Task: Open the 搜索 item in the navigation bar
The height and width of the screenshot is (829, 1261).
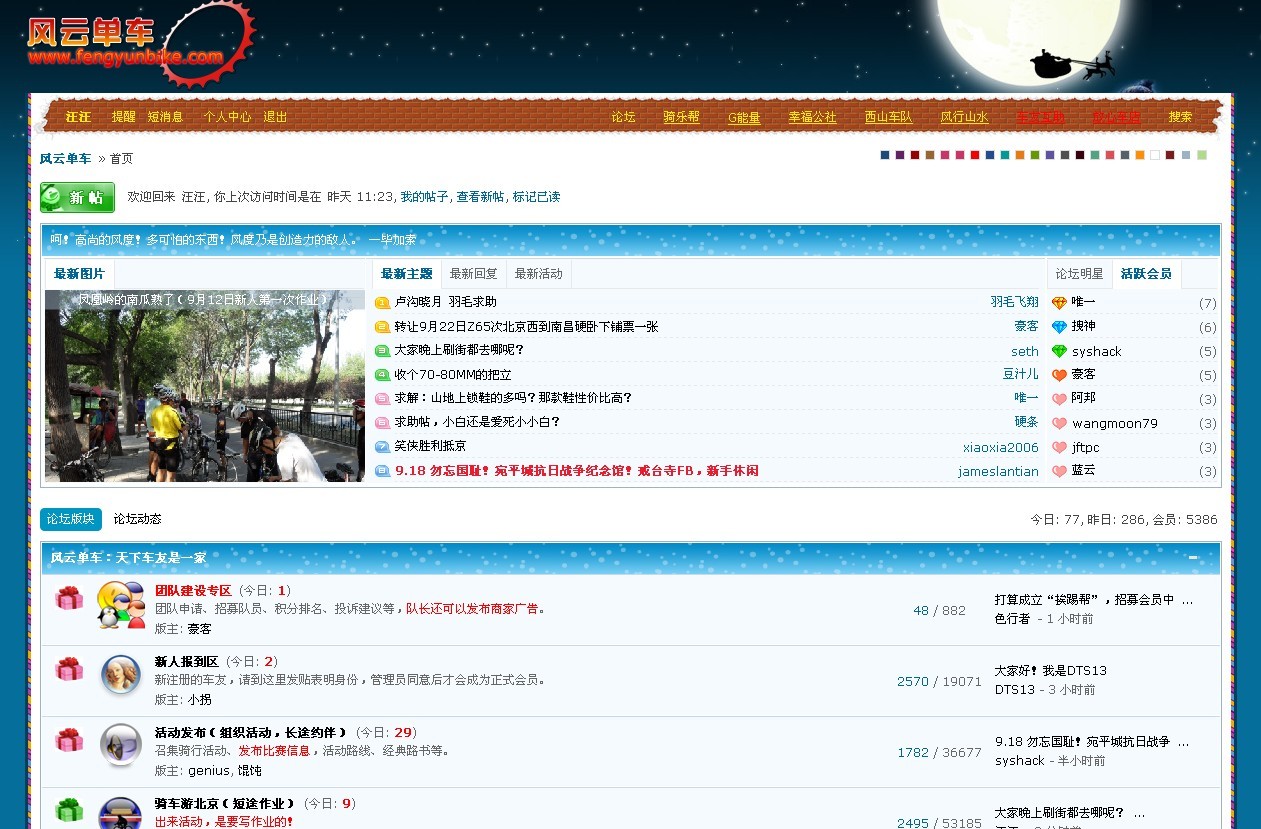Action: coord(1180,117)
